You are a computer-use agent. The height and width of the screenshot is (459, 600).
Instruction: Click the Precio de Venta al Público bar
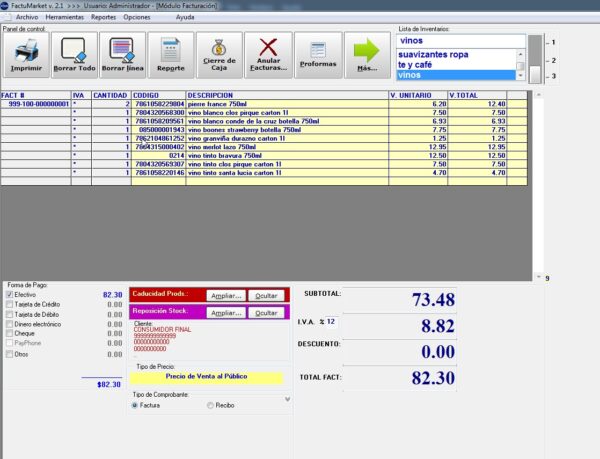[206, 377]
